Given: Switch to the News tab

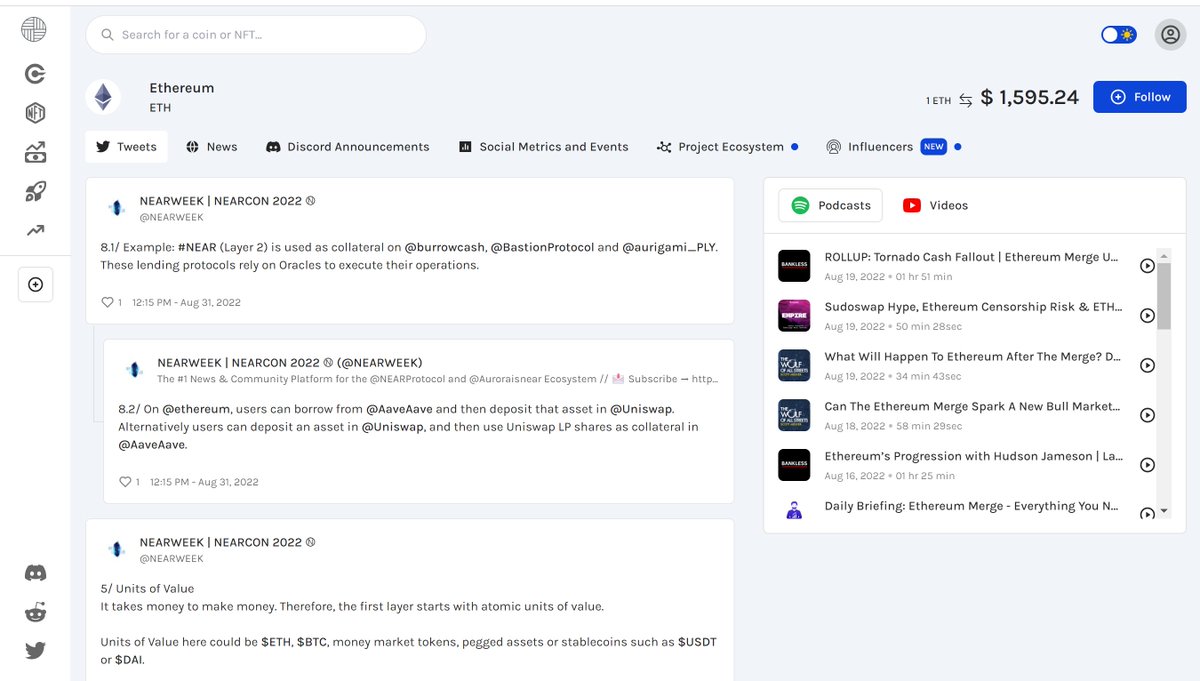Looking at the screenshot, I should [212, 147].
